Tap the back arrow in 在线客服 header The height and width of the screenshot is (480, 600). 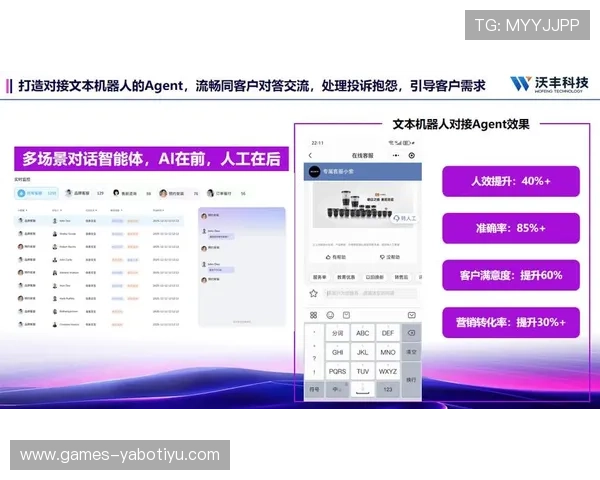310,155
